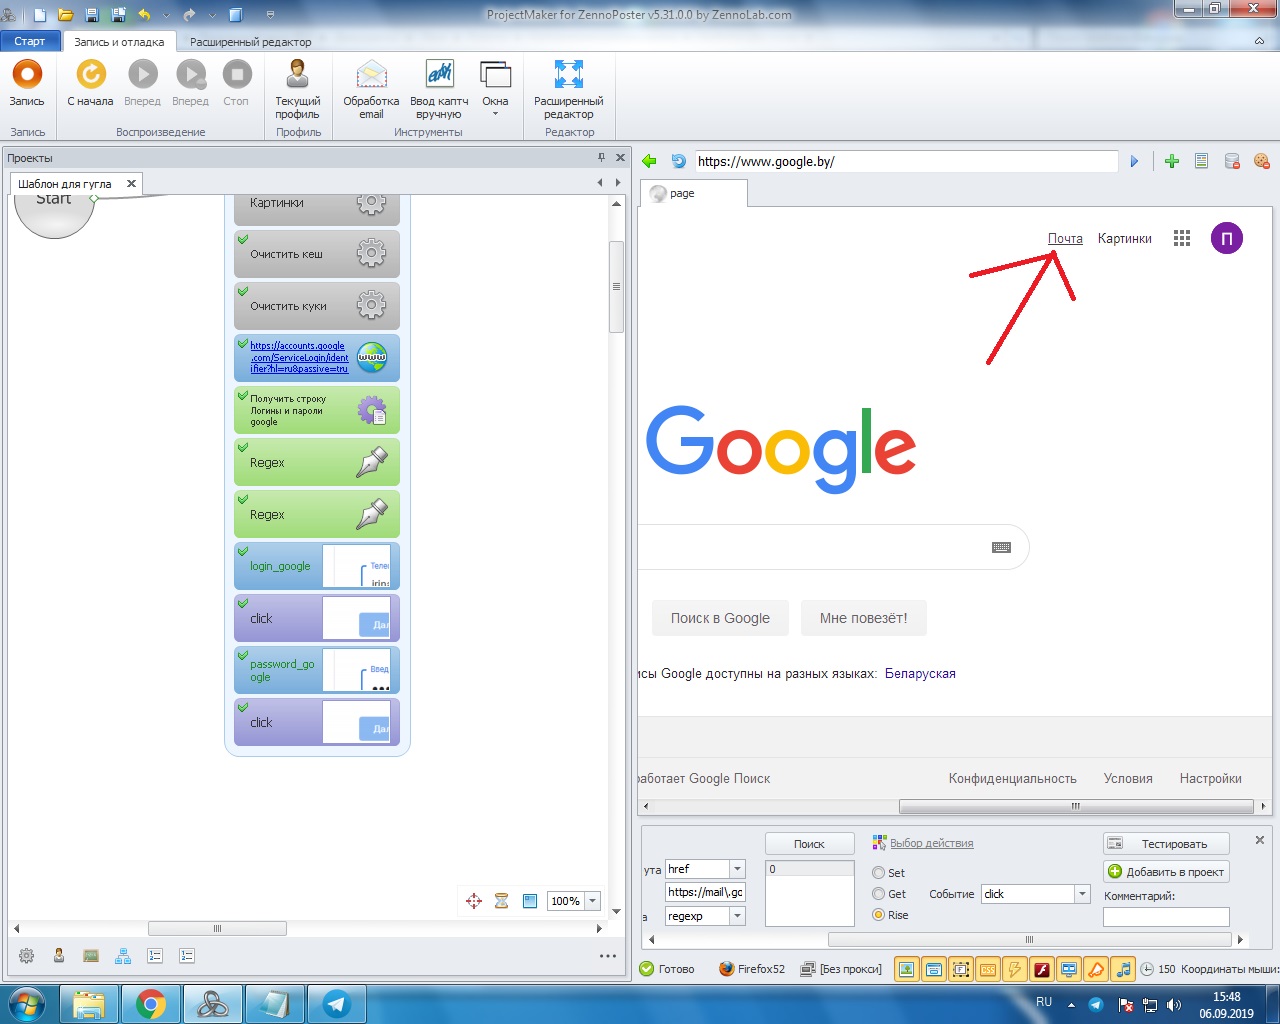1280x1024 pixels.
Task: Open the Google apps grid icon
Action: coord(1182,238)
